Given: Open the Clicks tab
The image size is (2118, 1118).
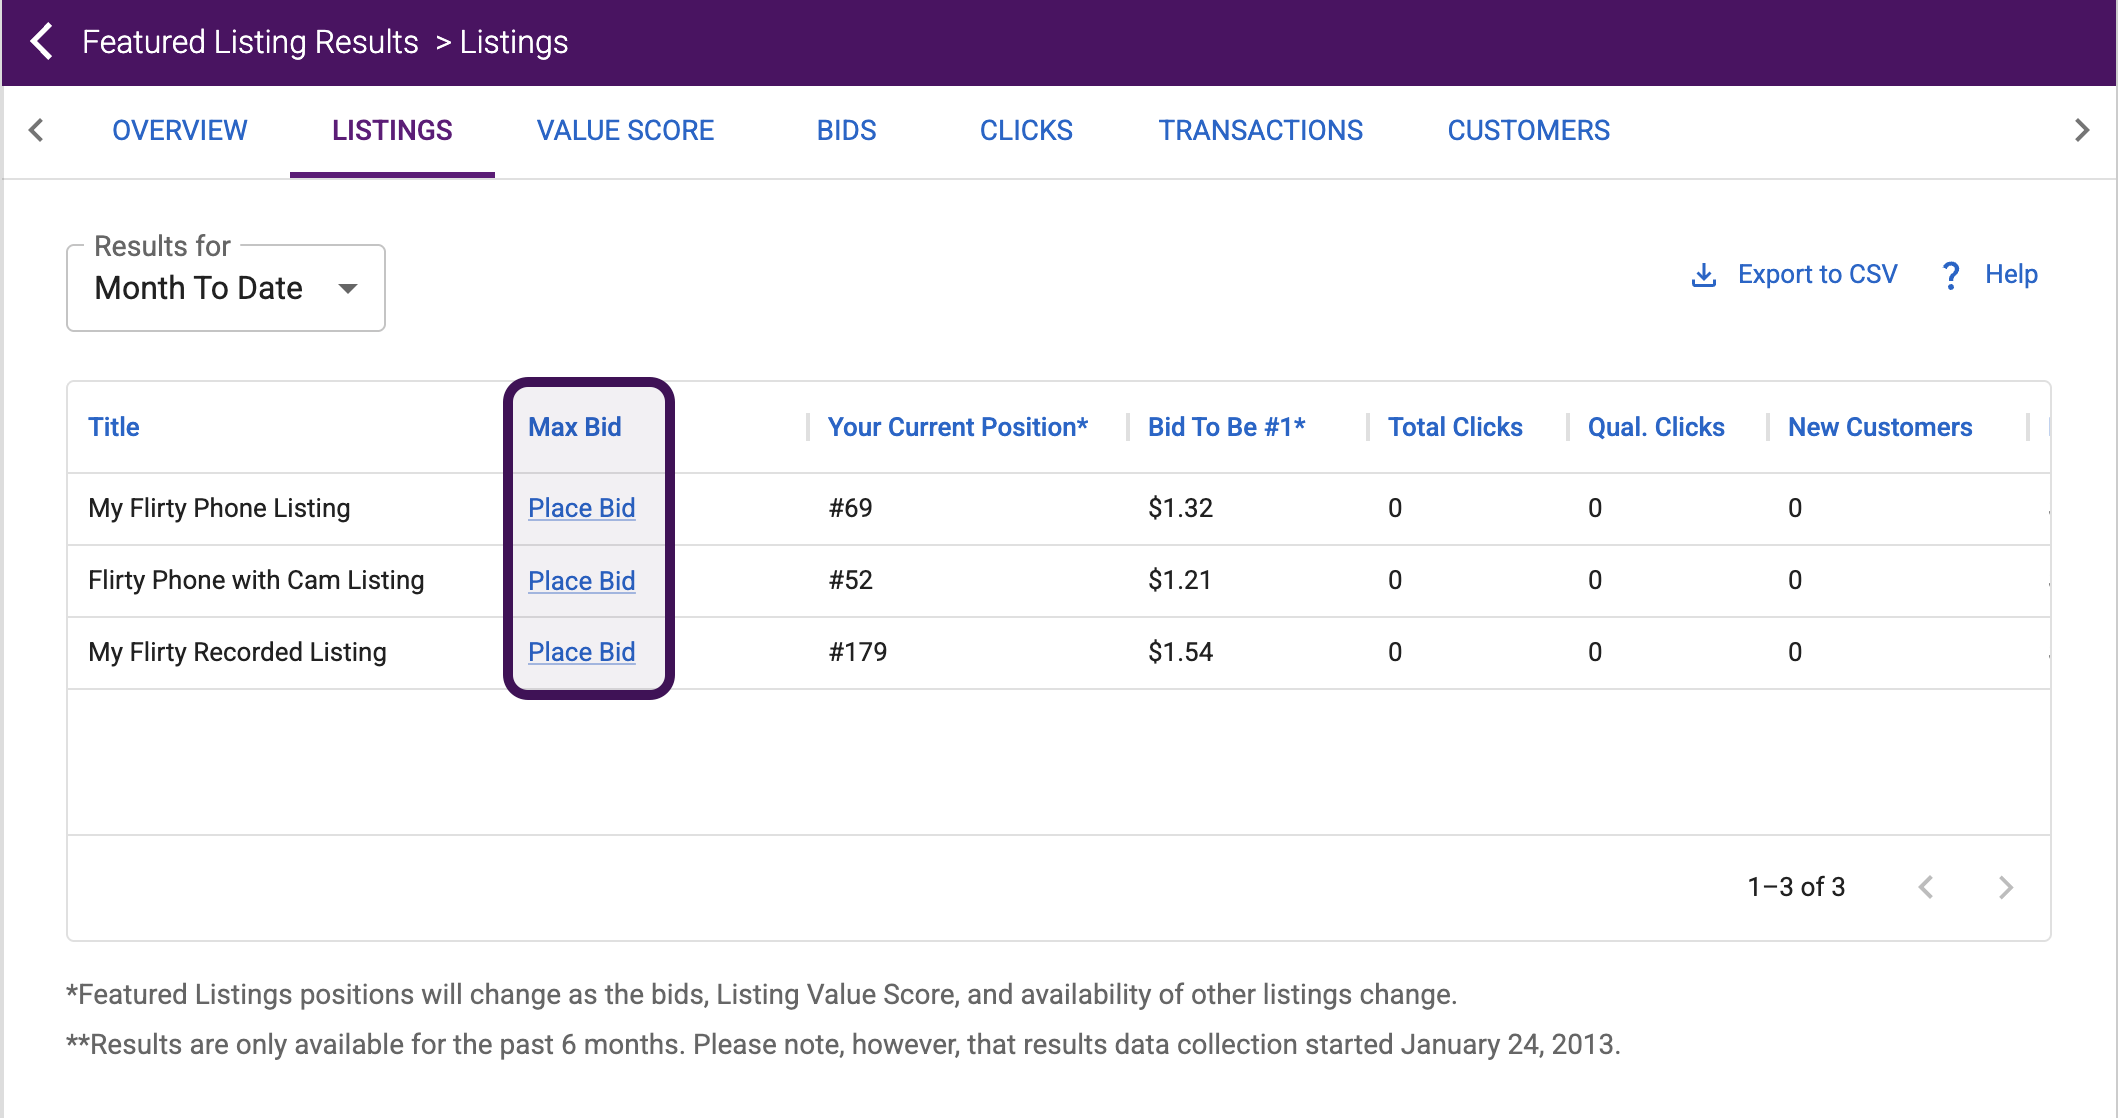Looking at the screenshot, I should [1026, 130].
